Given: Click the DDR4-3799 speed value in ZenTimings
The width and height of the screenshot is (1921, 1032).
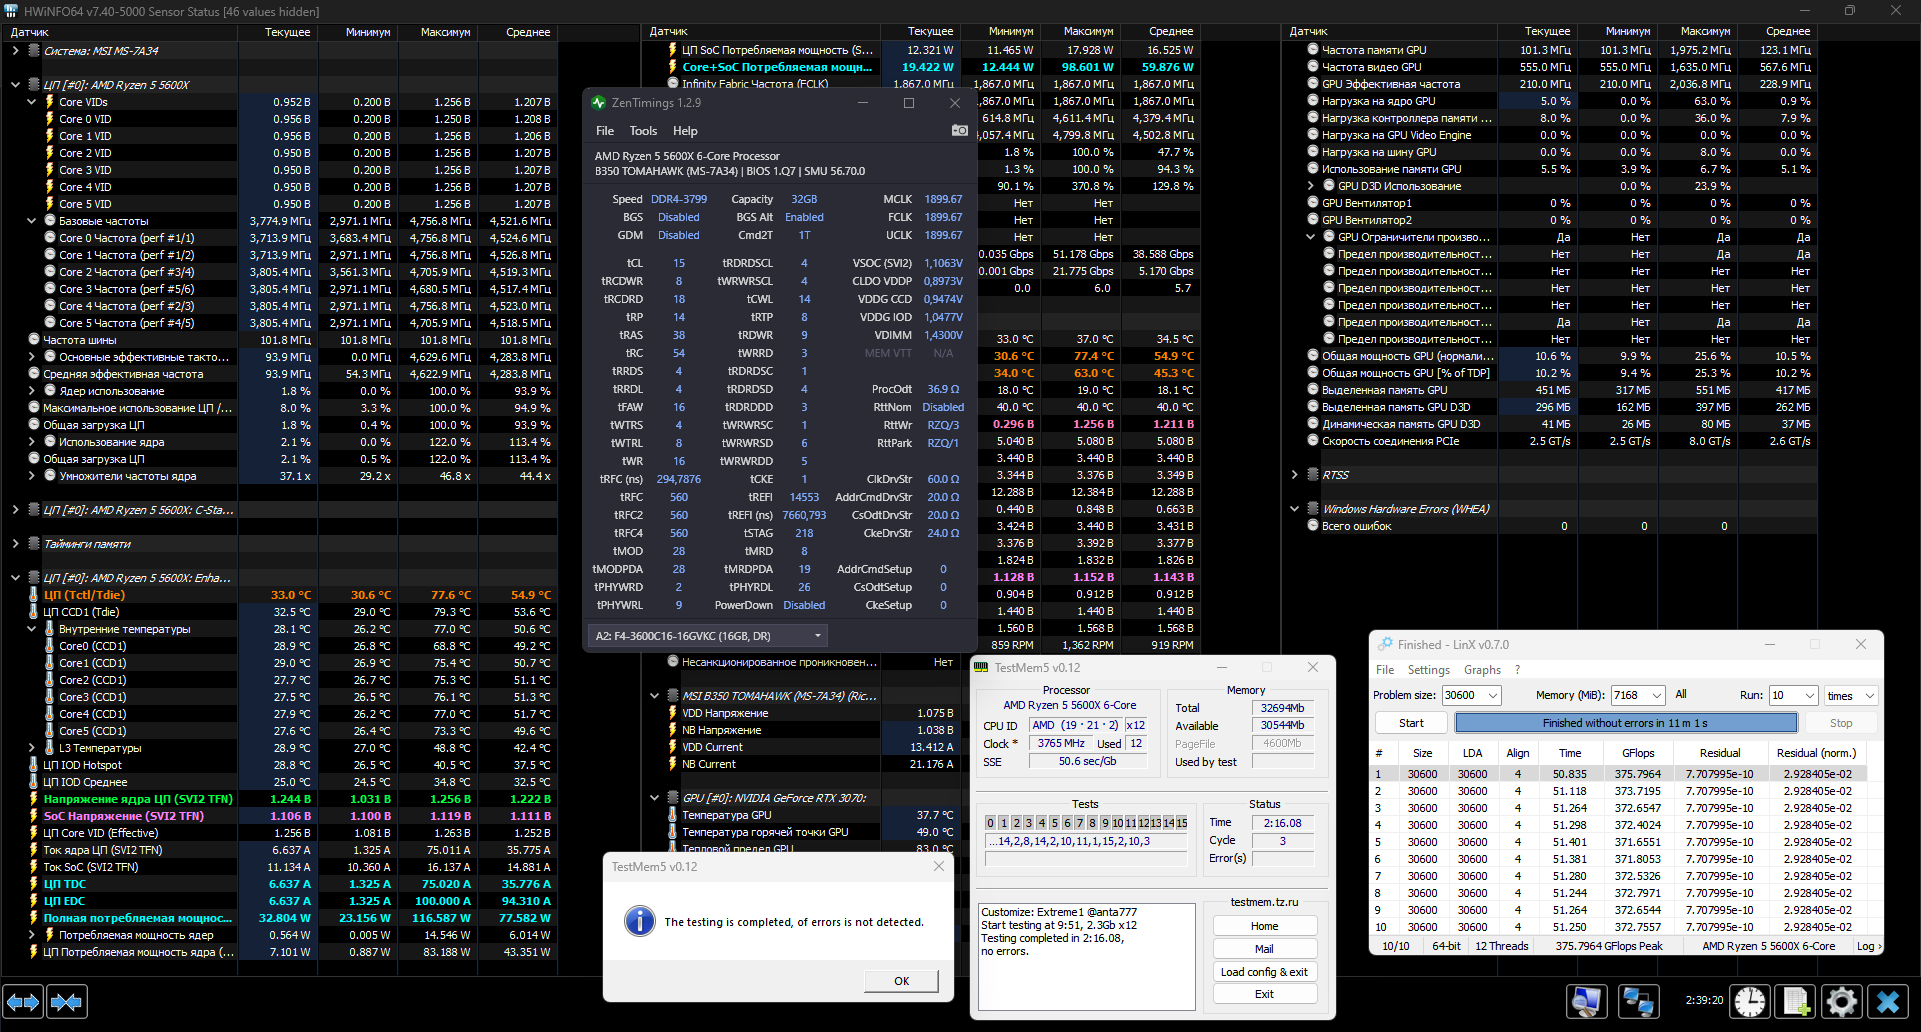Looking at the screenshot, I should 679,199.
